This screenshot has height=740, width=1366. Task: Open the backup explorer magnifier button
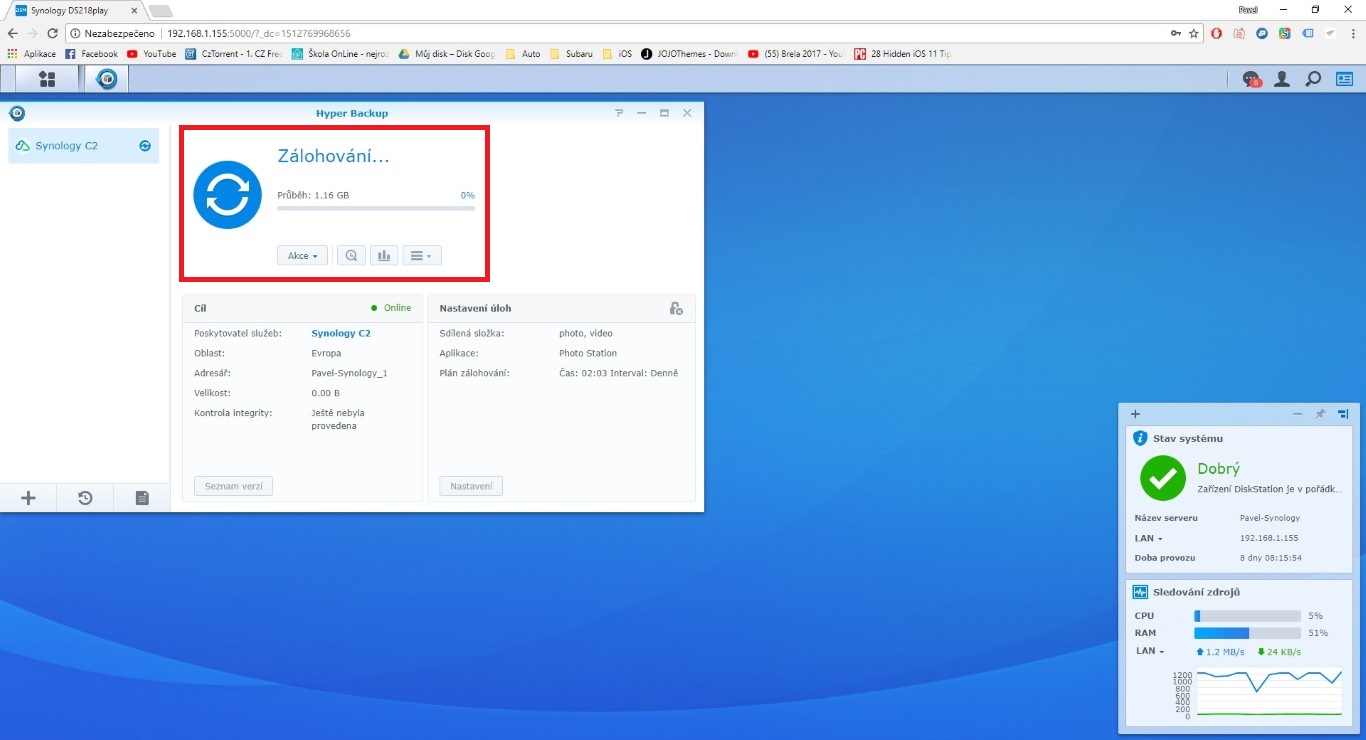coord(351,256)
